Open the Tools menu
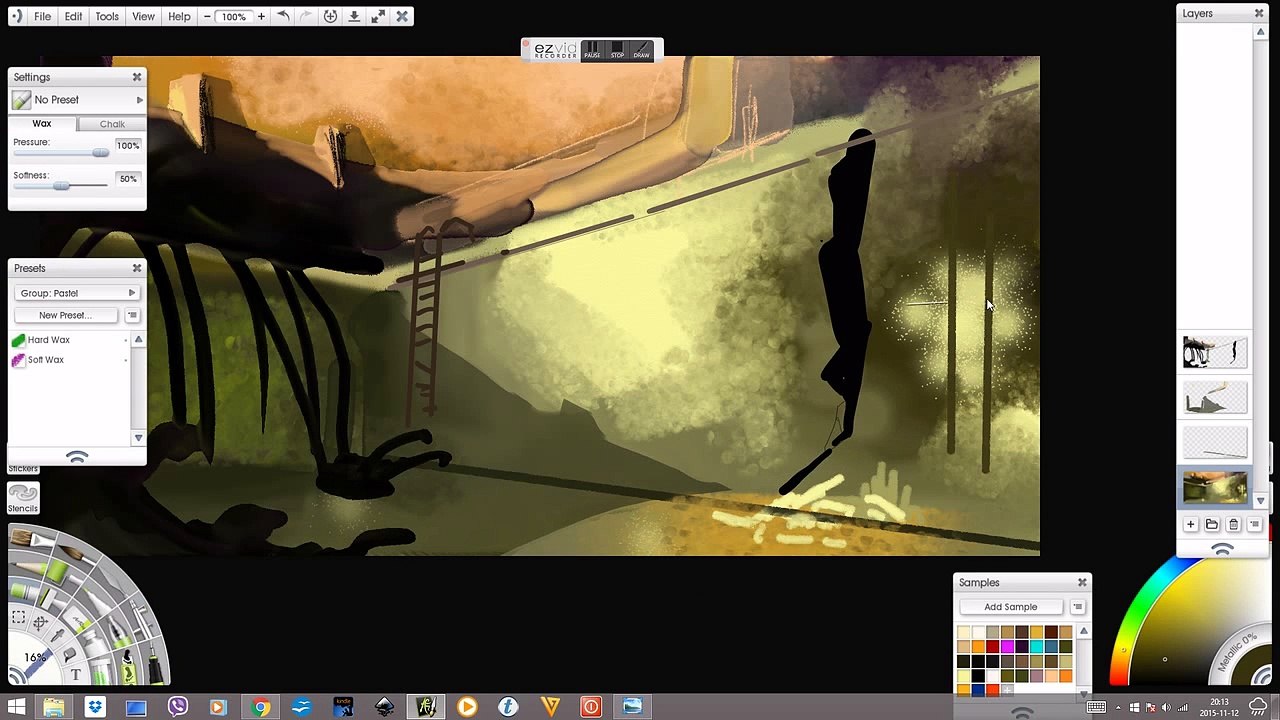This screenshot has width=1280, height=720. tap(107, 16)
